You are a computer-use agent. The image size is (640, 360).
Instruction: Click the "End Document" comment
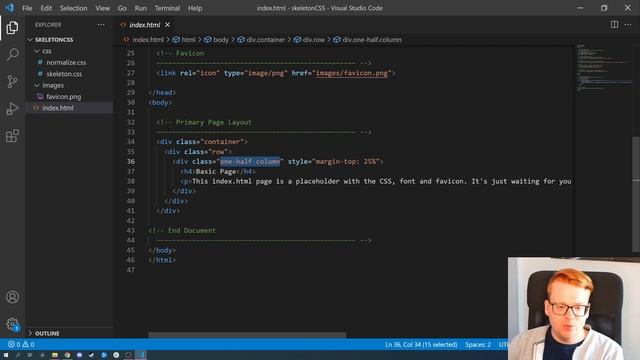point(191,230)
